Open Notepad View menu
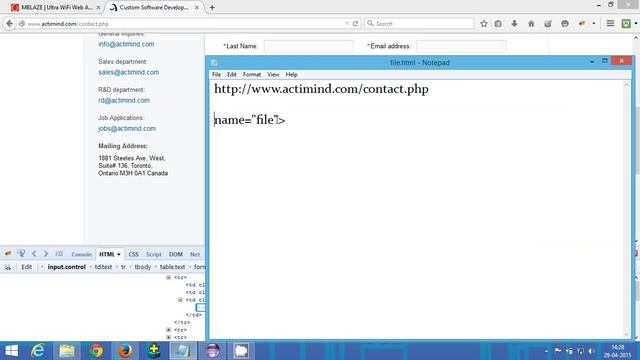 pyautogui.click(x=273, y=75)
